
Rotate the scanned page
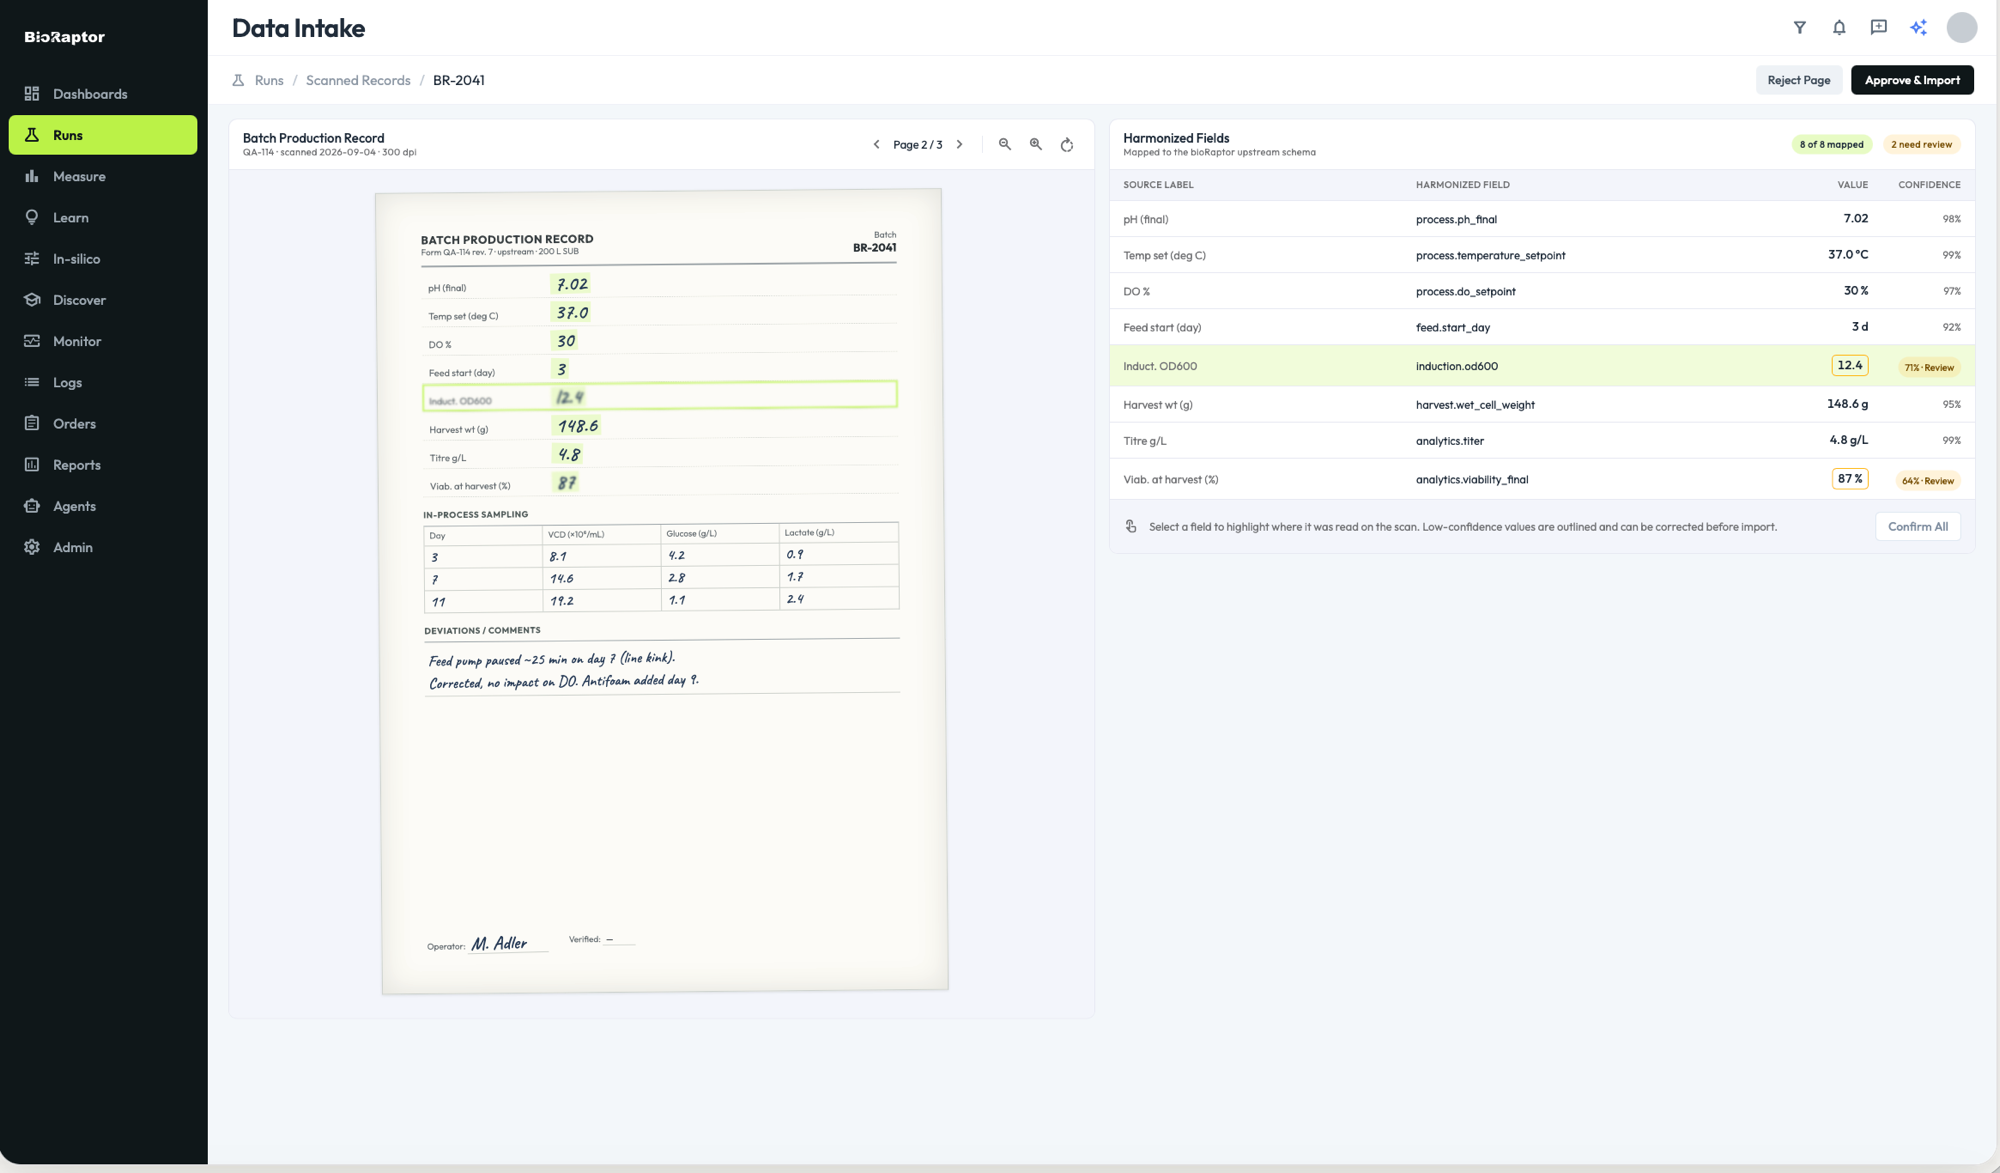click(1067, 145)
